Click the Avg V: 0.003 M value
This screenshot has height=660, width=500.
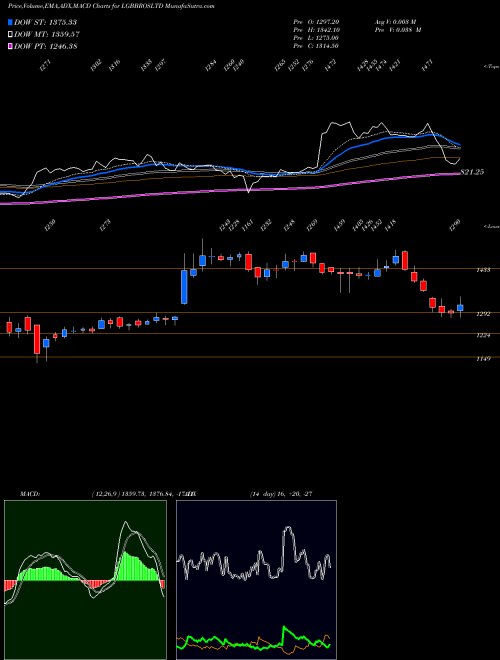[395, 22]
